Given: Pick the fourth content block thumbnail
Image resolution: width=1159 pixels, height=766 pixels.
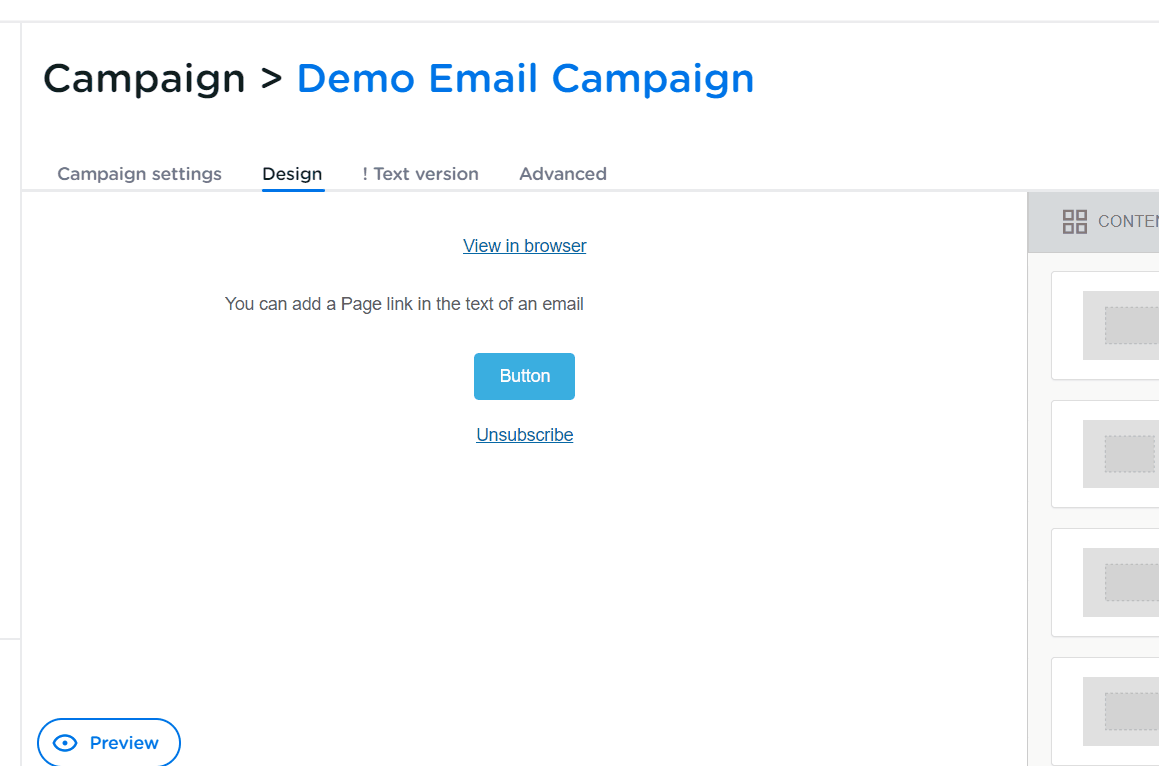Looking at the screenshot, I should coord(1120,711).
